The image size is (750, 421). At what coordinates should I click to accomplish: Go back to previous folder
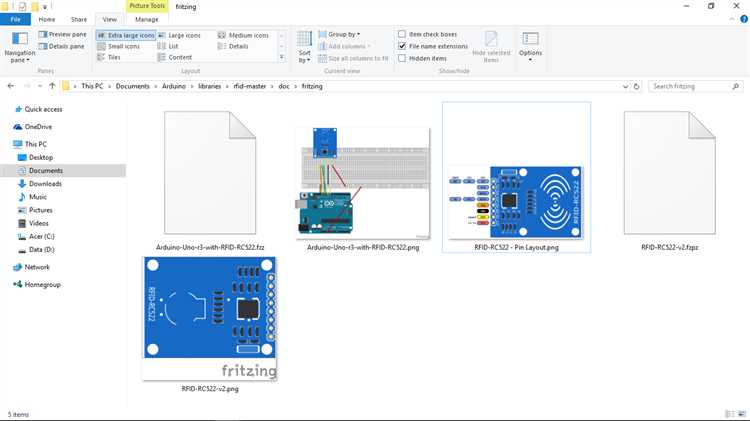point(11,86)
